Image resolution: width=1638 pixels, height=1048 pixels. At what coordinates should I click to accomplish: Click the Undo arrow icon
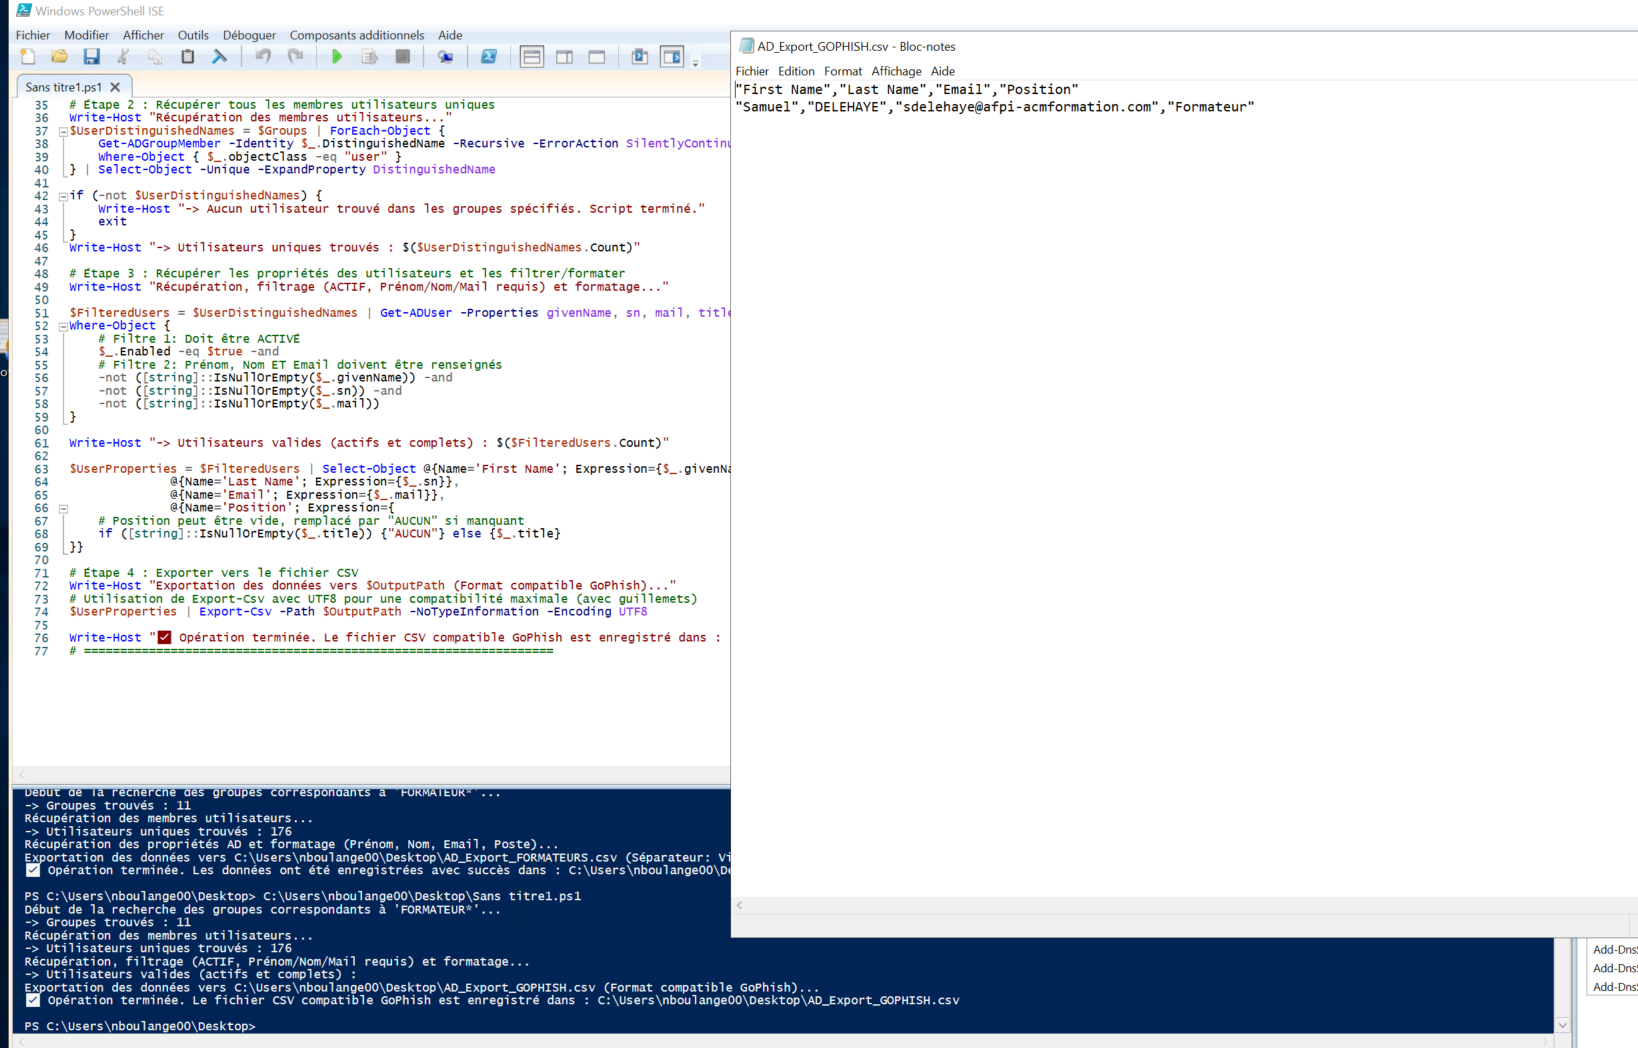(263, 57)
